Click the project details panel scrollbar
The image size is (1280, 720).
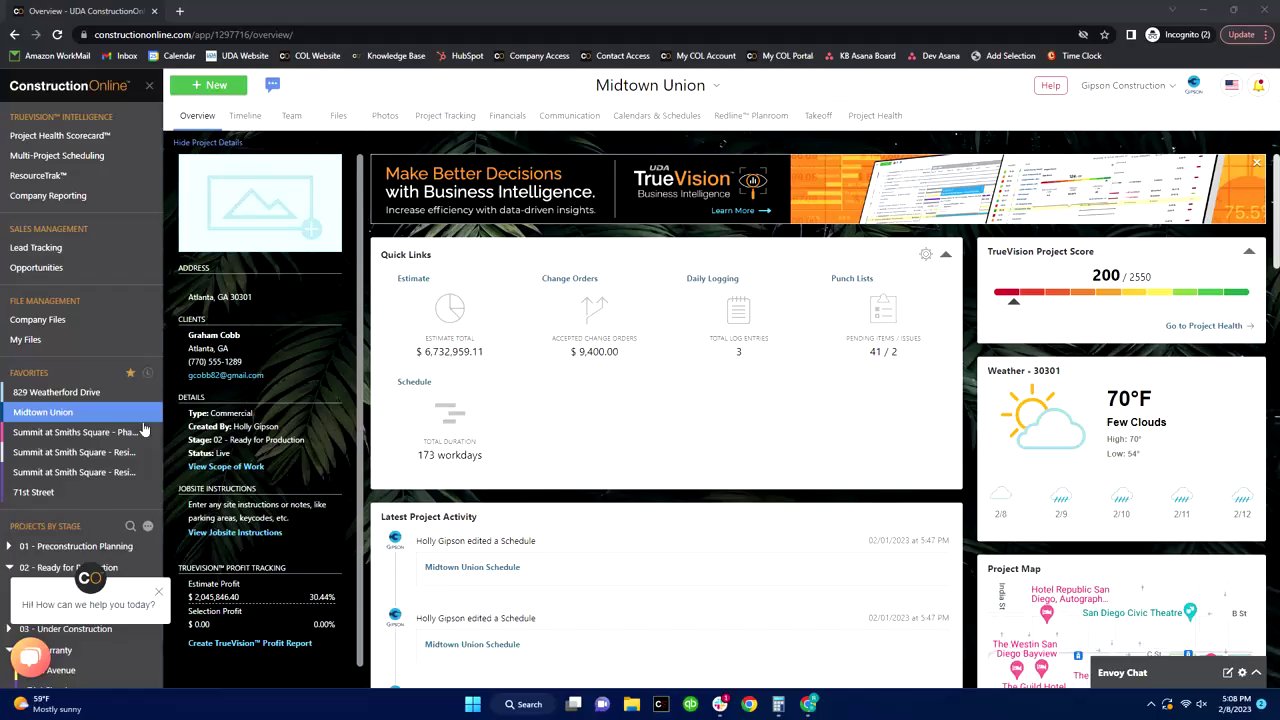(x=360, y=410)
